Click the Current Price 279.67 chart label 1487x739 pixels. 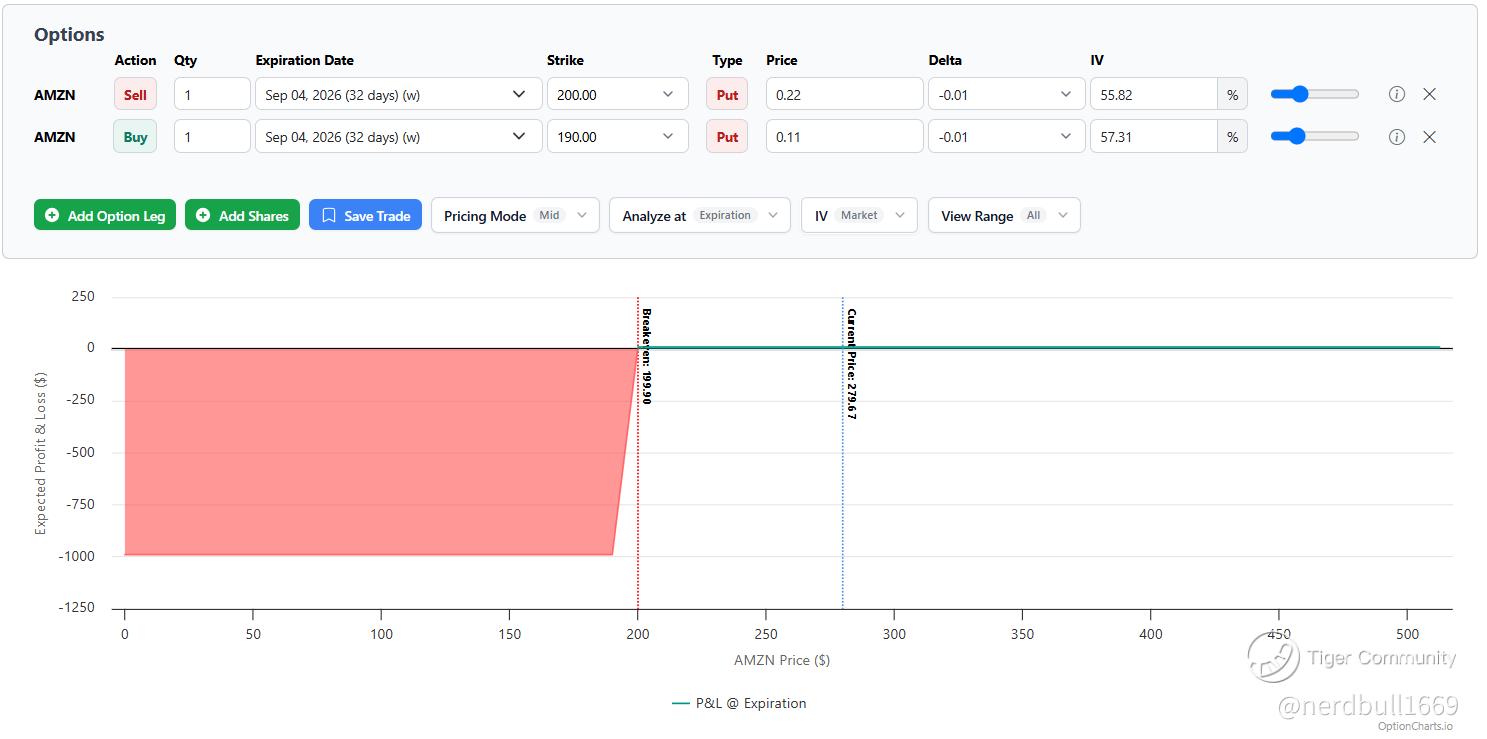point(851,364)
